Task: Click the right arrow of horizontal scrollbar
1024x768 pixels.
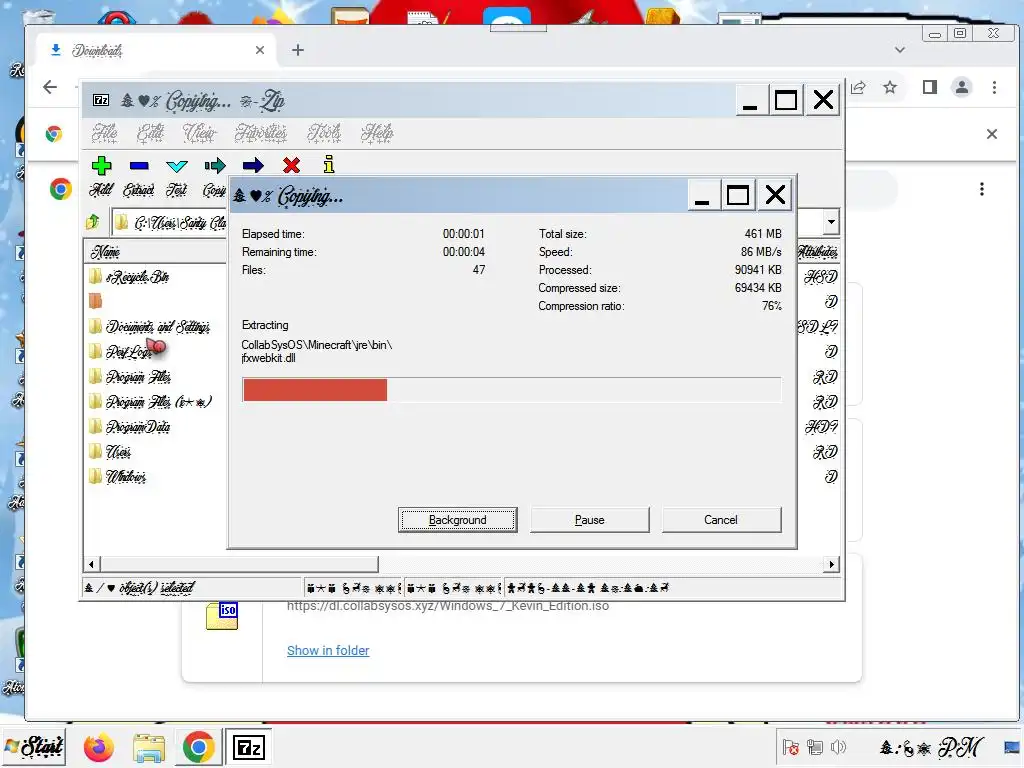Action: coord(831,564)
